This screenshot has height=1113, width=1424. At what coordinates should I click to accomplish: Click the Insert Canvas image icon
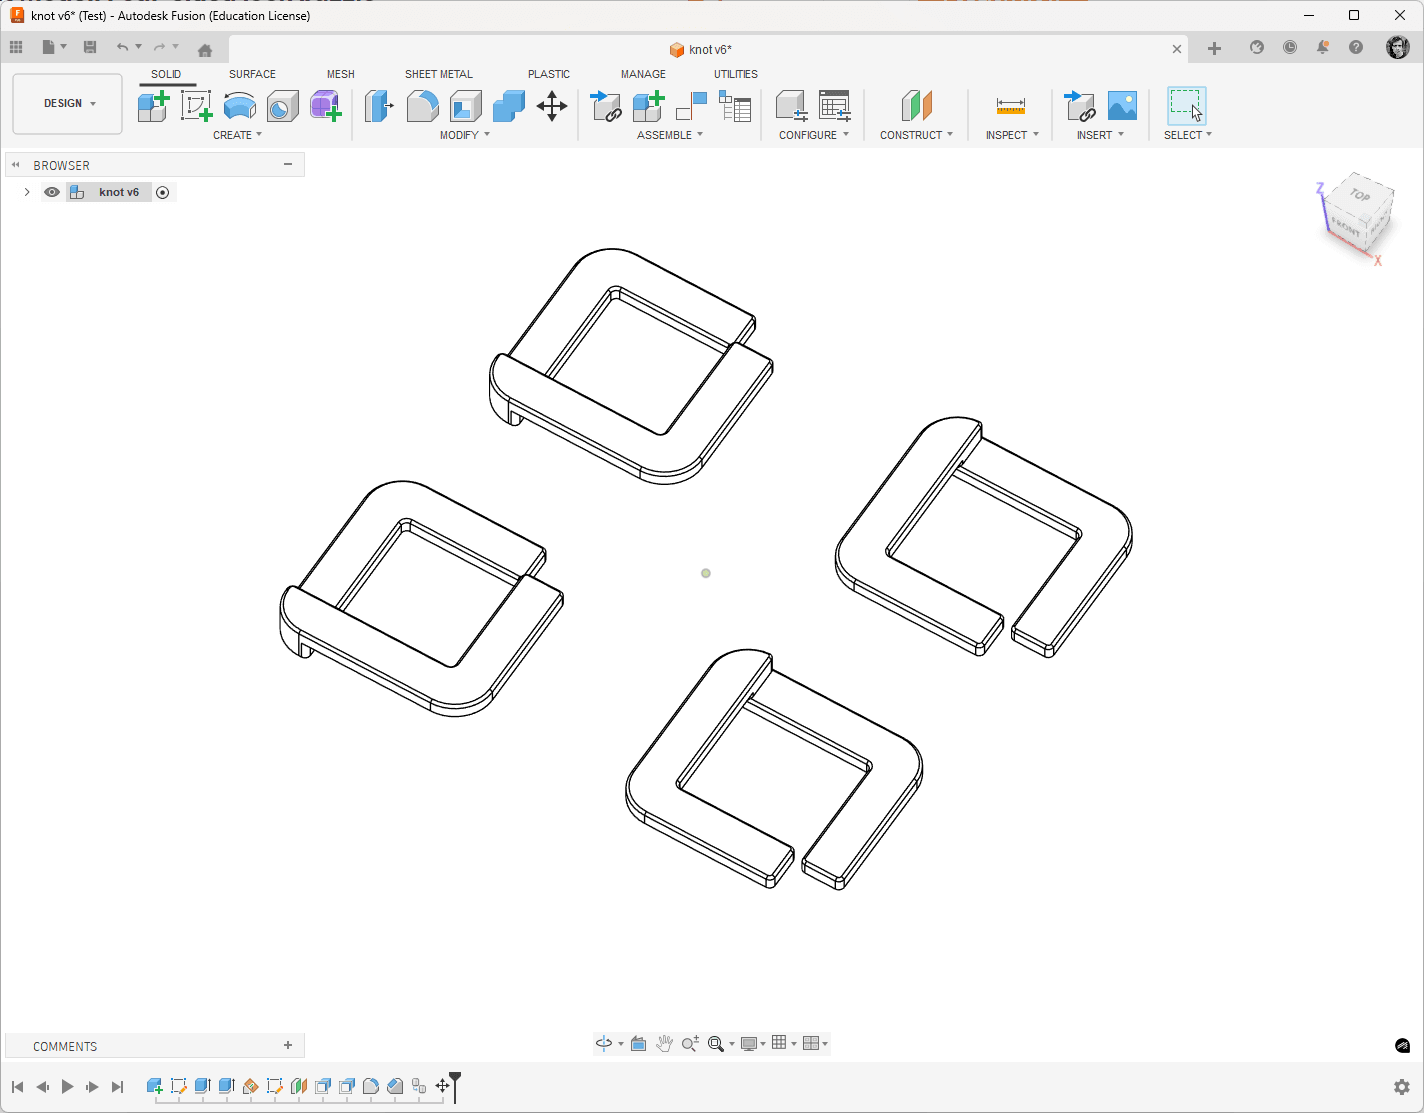coord(1122,106)
